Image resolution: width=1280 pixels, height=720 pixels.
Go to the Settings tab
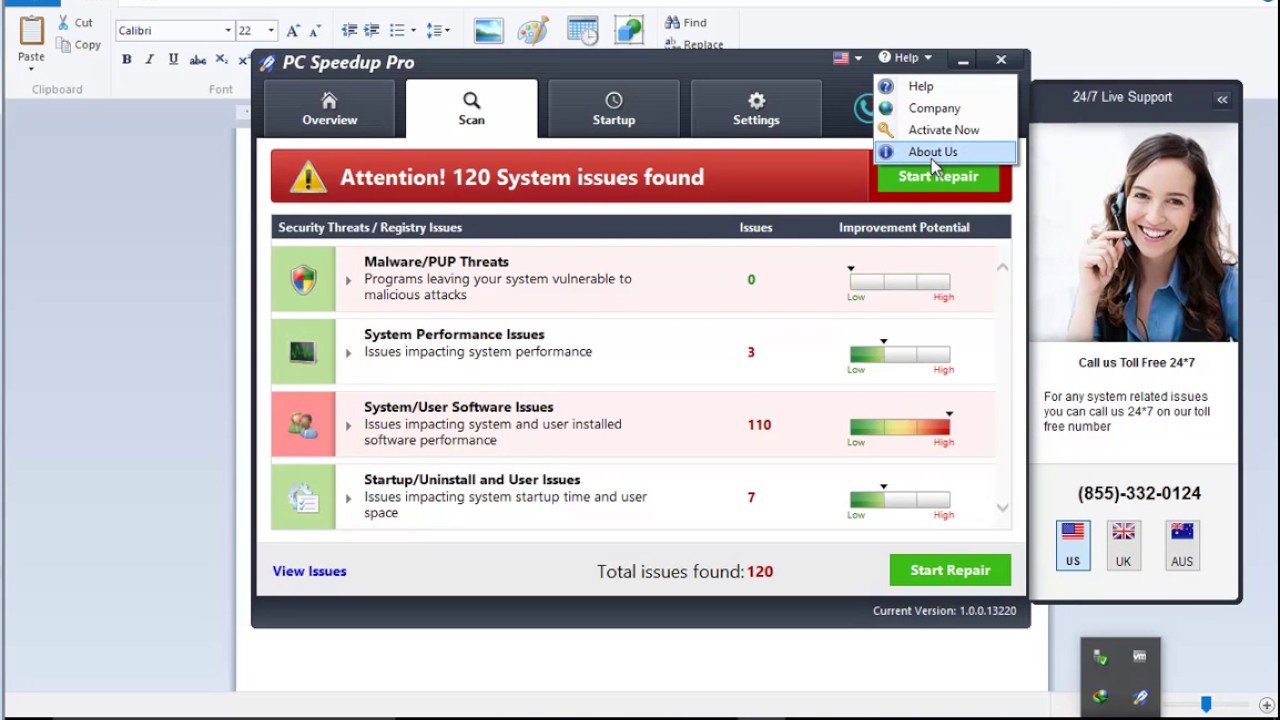tap(756, 108)
